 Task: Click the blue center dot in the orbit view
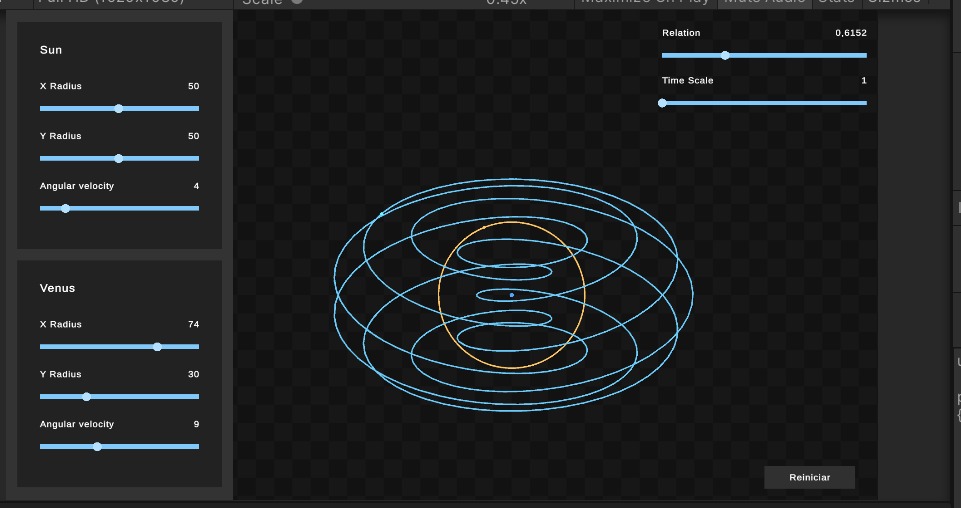(512, 295)
